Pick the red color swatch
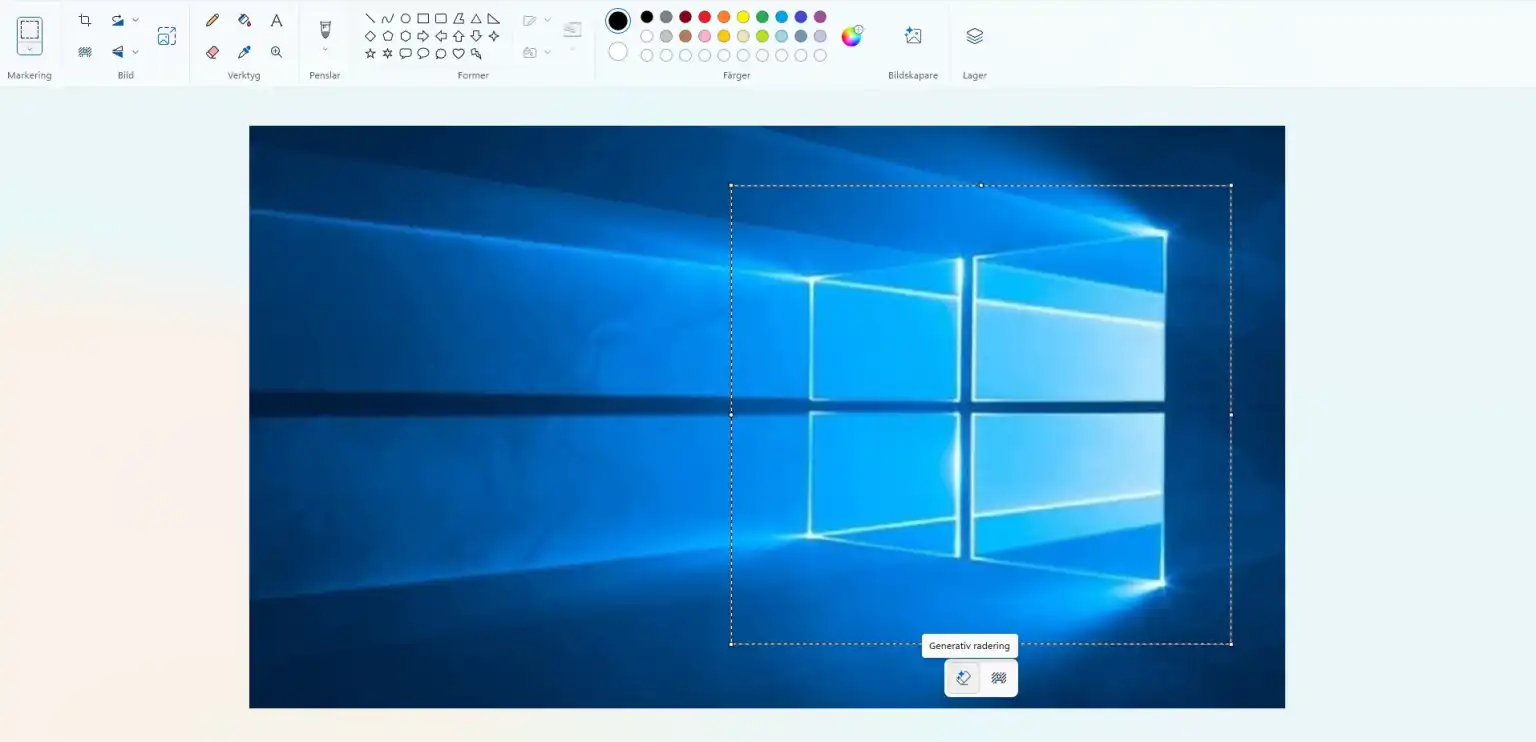 [x=704, y=17]
